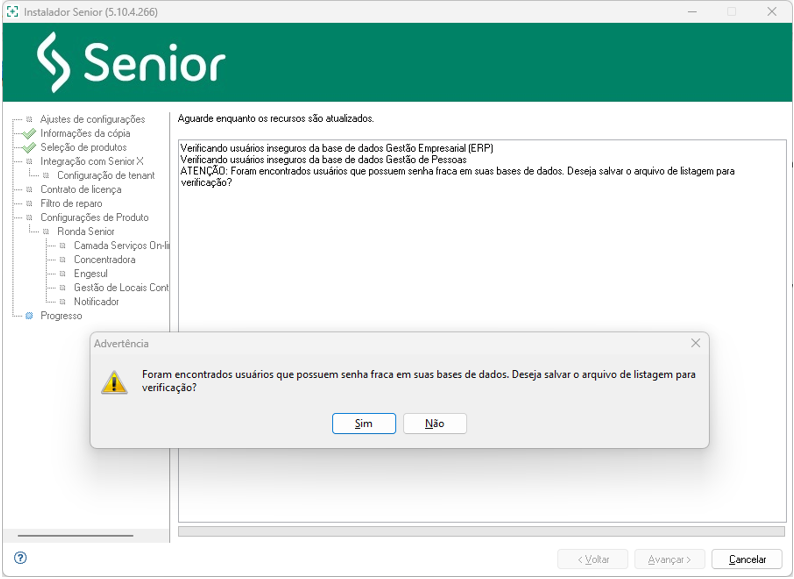The height and width of the screenshot is (579, 794).
Task: Select Engesul tree item
Action: pyautogui.click(x=91, y=274)
